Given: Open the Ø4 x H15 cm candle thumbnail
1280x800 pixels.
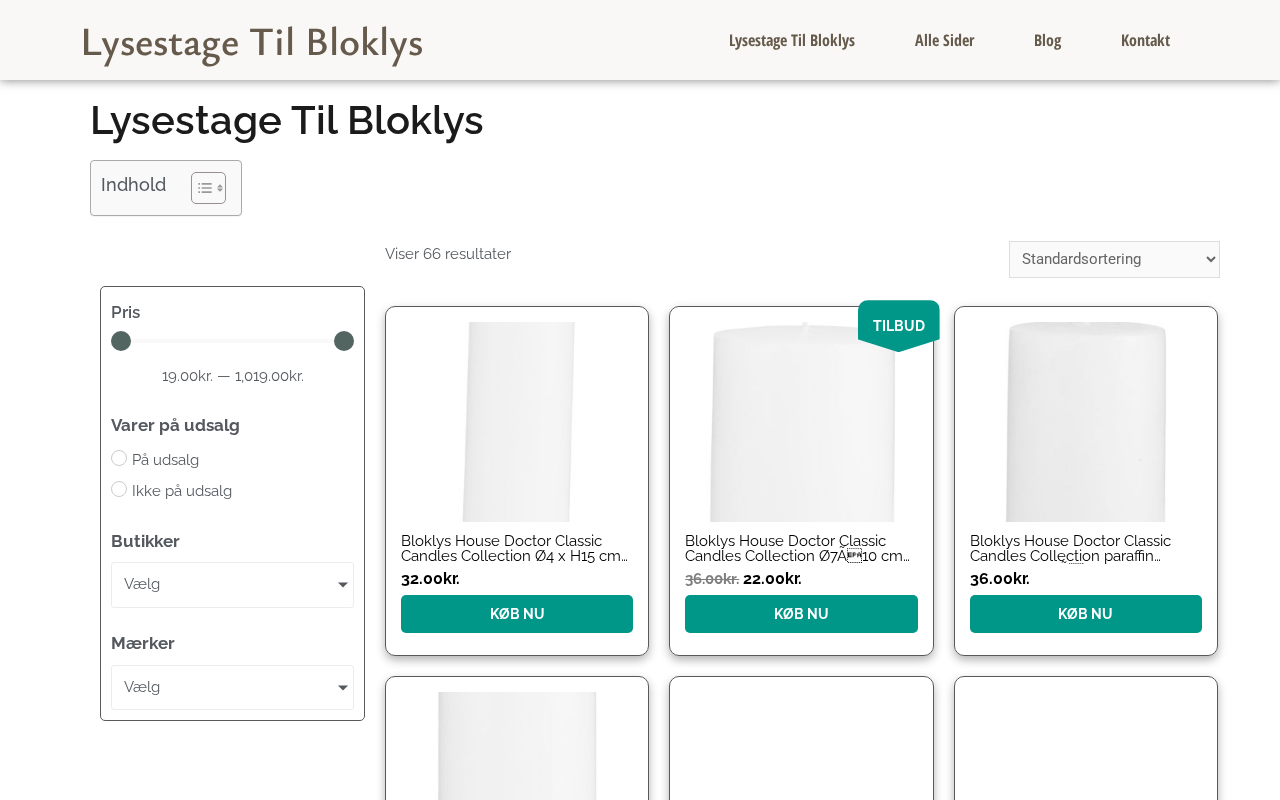Looking at the screenshot, I should click(517, 421).
